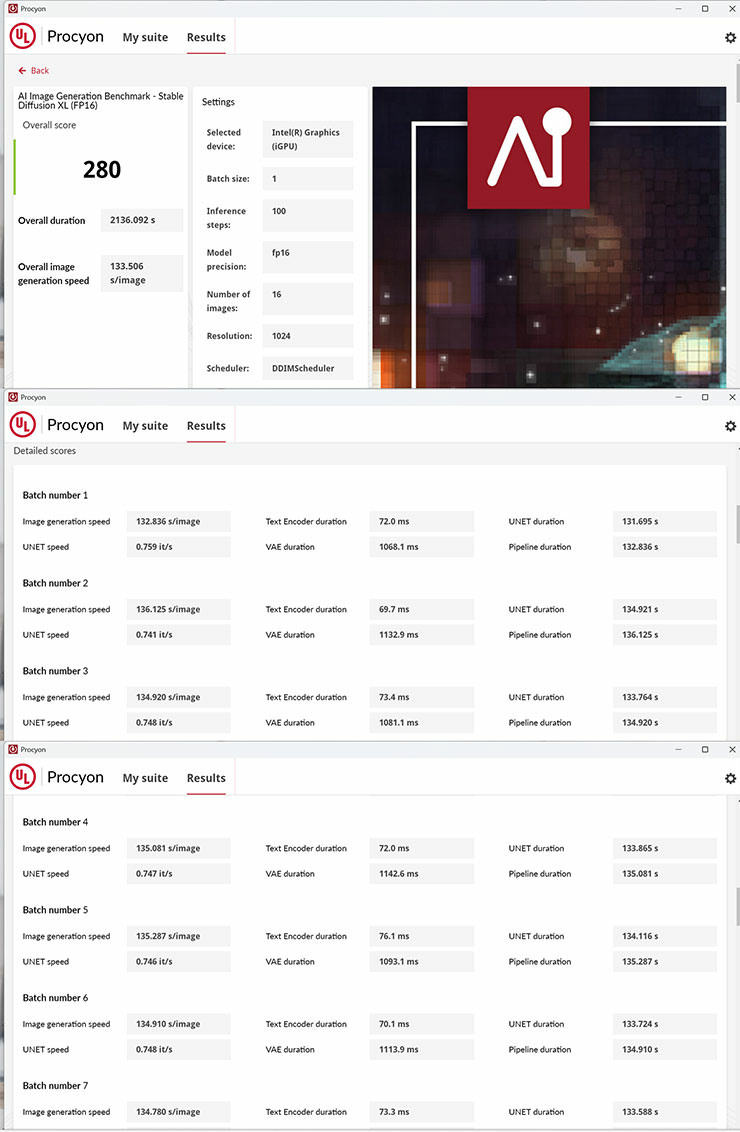This screenshot has height=1132, width=740.
Task: Select Batch 7 speed 134.780 s/image
Action: click(178, 1112)
